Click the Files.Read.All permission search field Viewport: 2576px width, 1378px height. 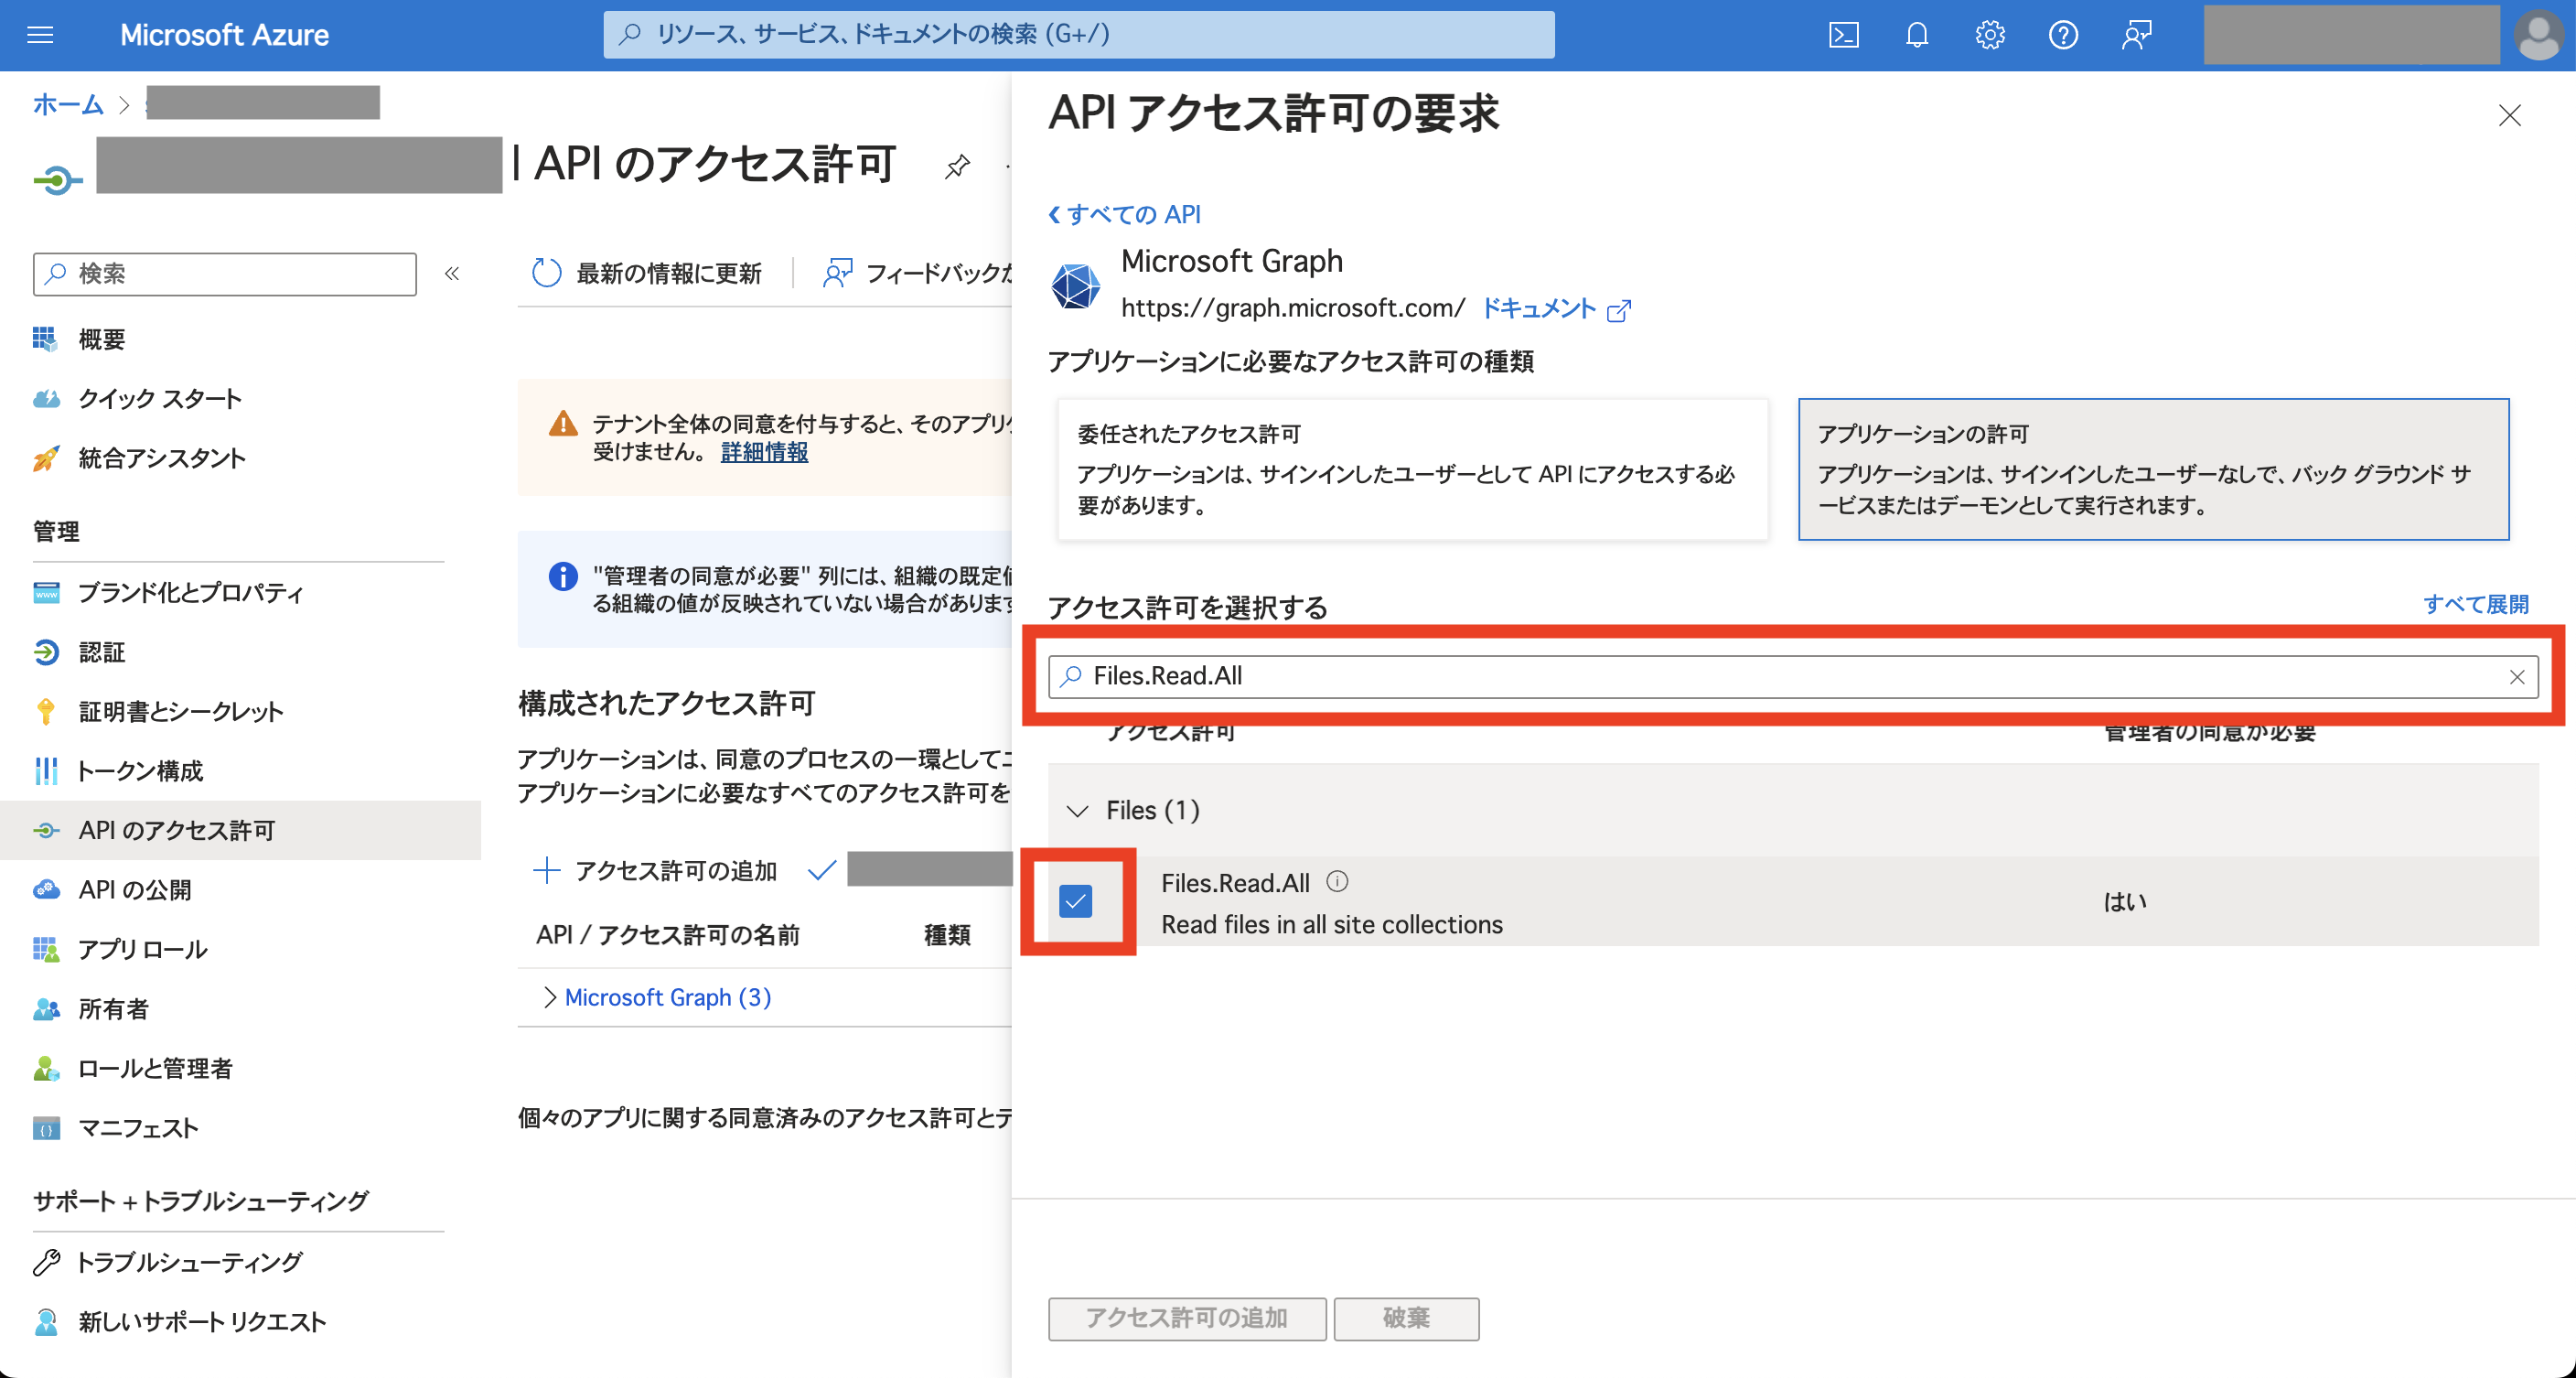[x=1792, y=677]
